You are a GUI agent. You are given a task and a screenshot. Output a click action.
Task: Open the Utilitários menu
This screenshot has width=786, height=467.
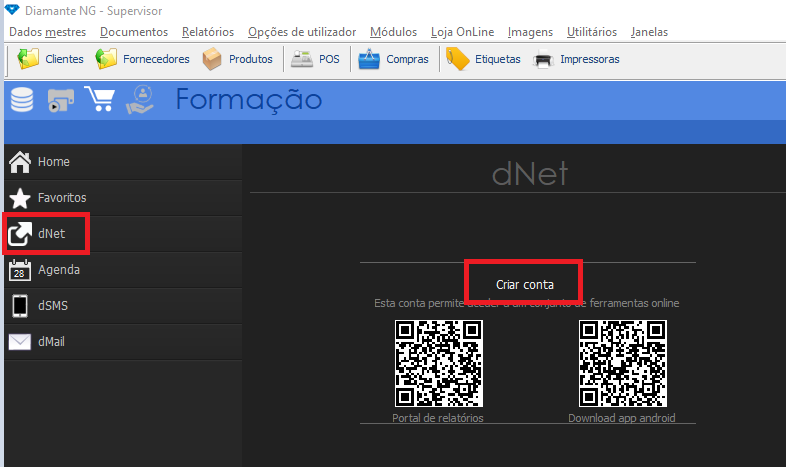pos(592,32)
